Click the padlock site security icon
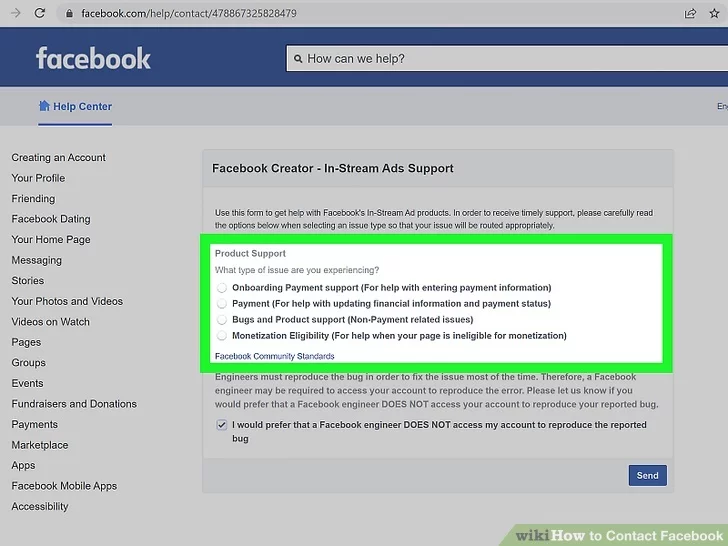 point(69,13)
